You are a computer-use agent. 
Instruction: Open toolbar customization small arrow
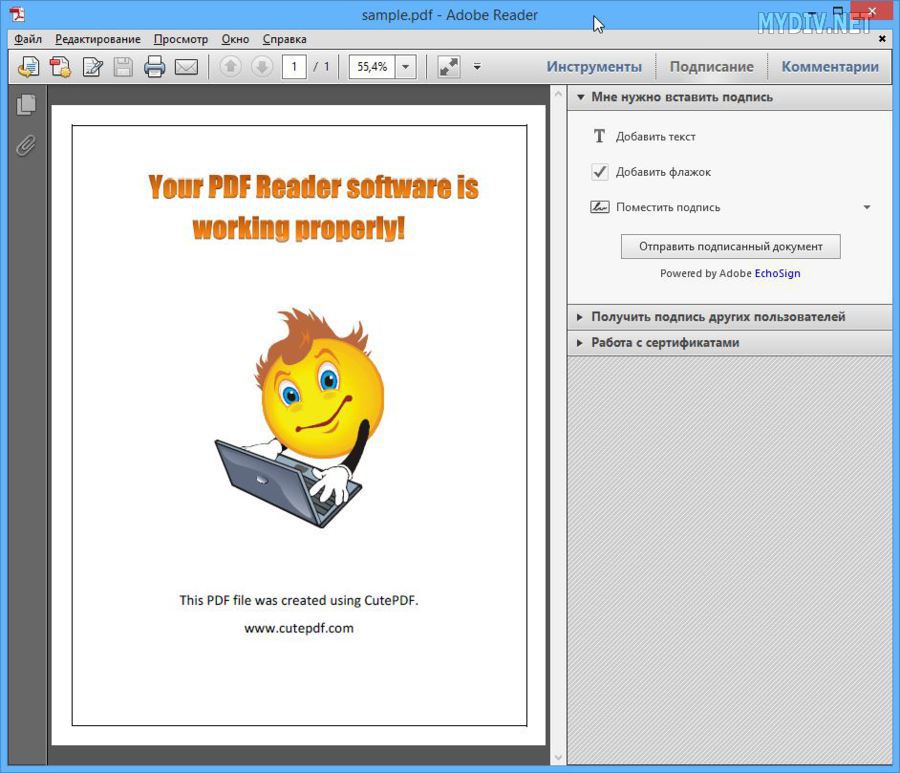(477, 67)
